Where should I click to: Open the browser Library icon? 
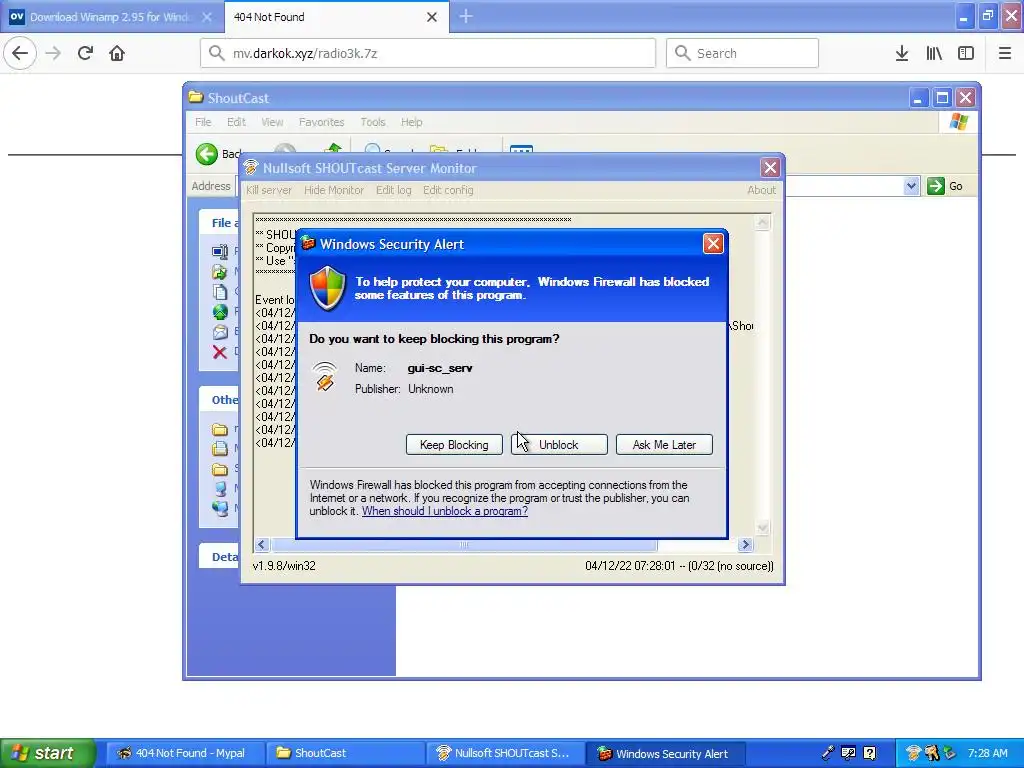[x=934, y=53]
